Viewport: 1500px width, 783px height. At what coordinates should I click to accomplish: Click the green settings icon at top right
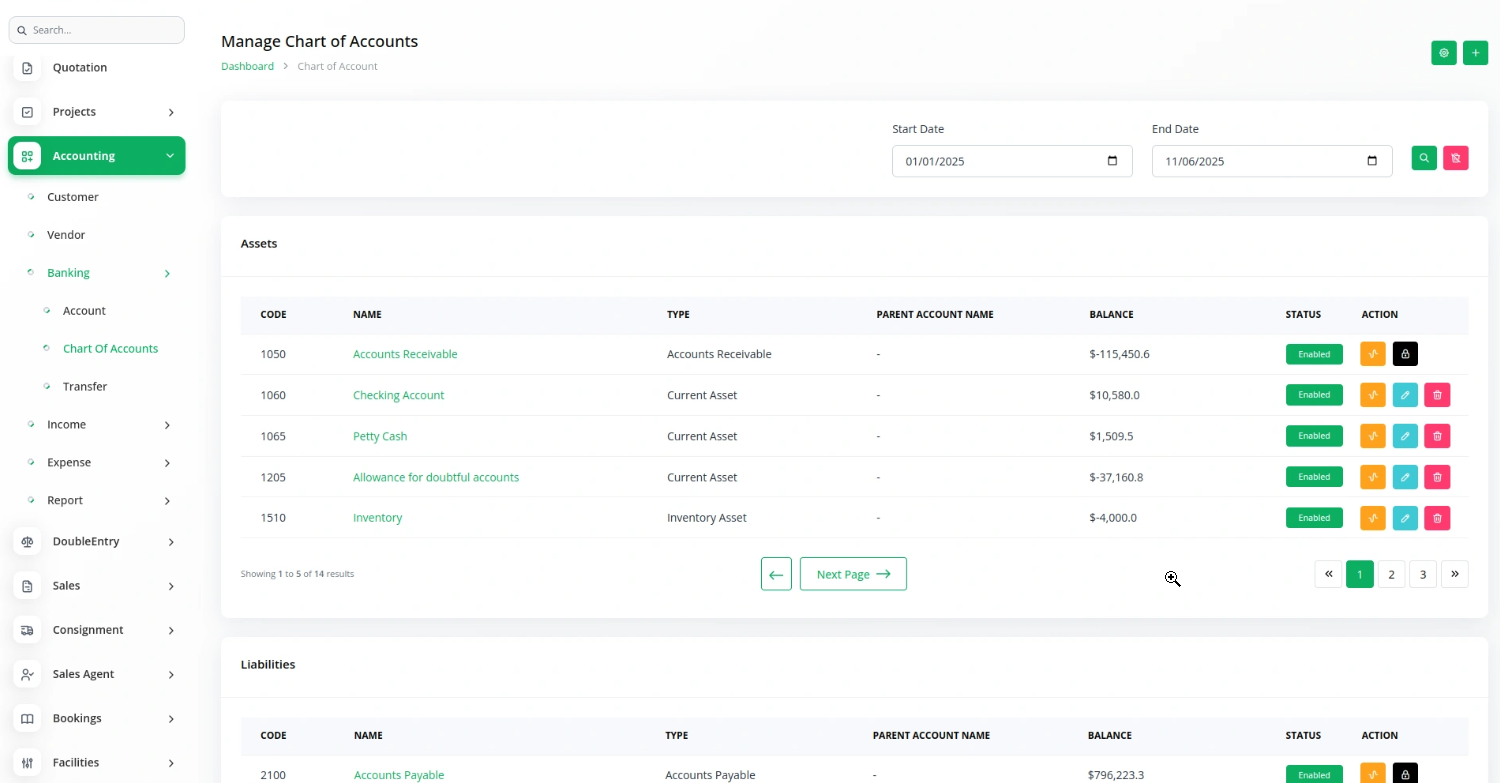pos(1443,53)
